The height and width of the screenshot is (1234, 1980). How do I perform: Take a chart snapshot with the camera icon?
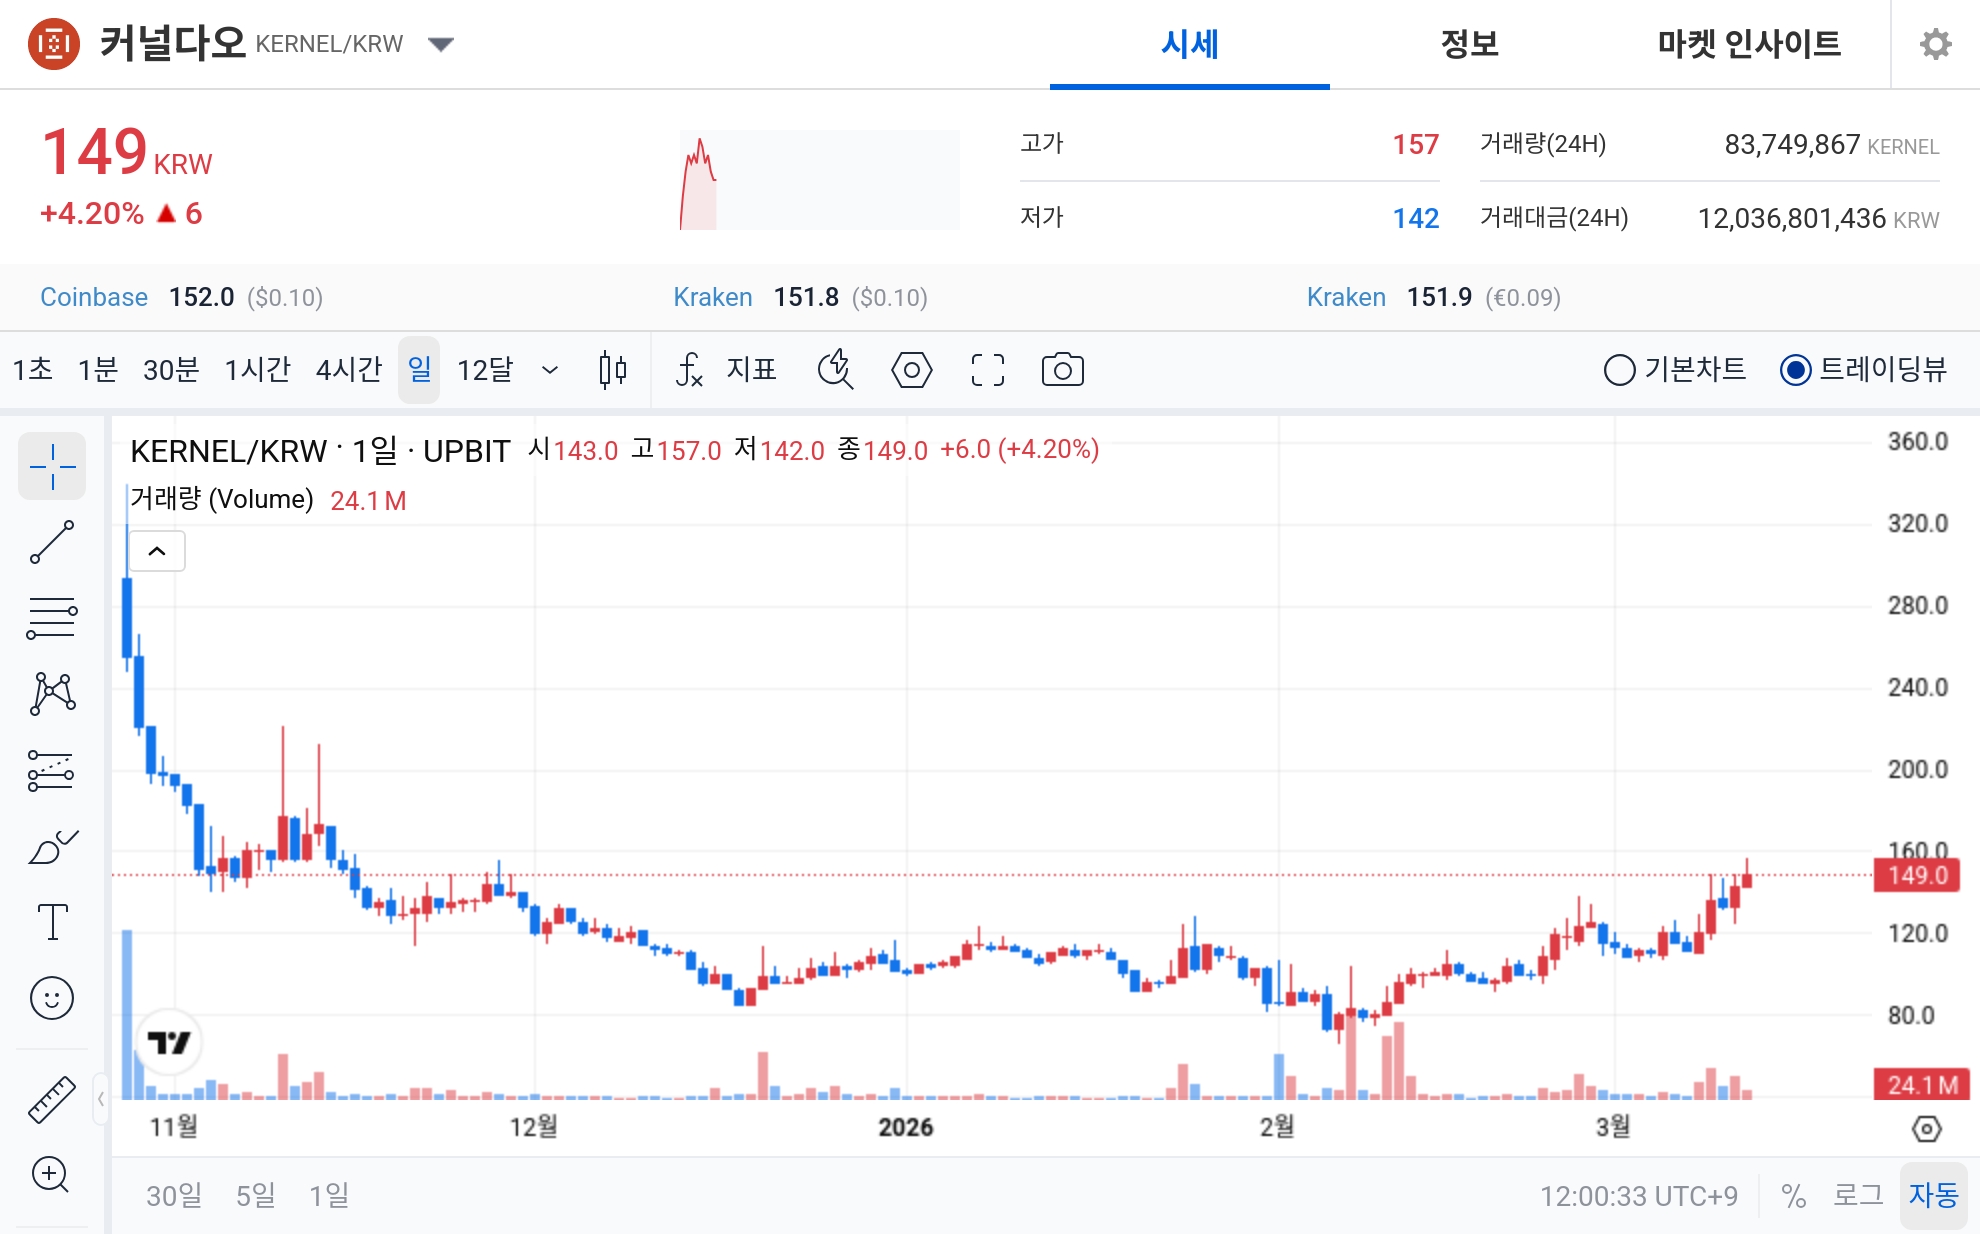tap(1062, 369)
